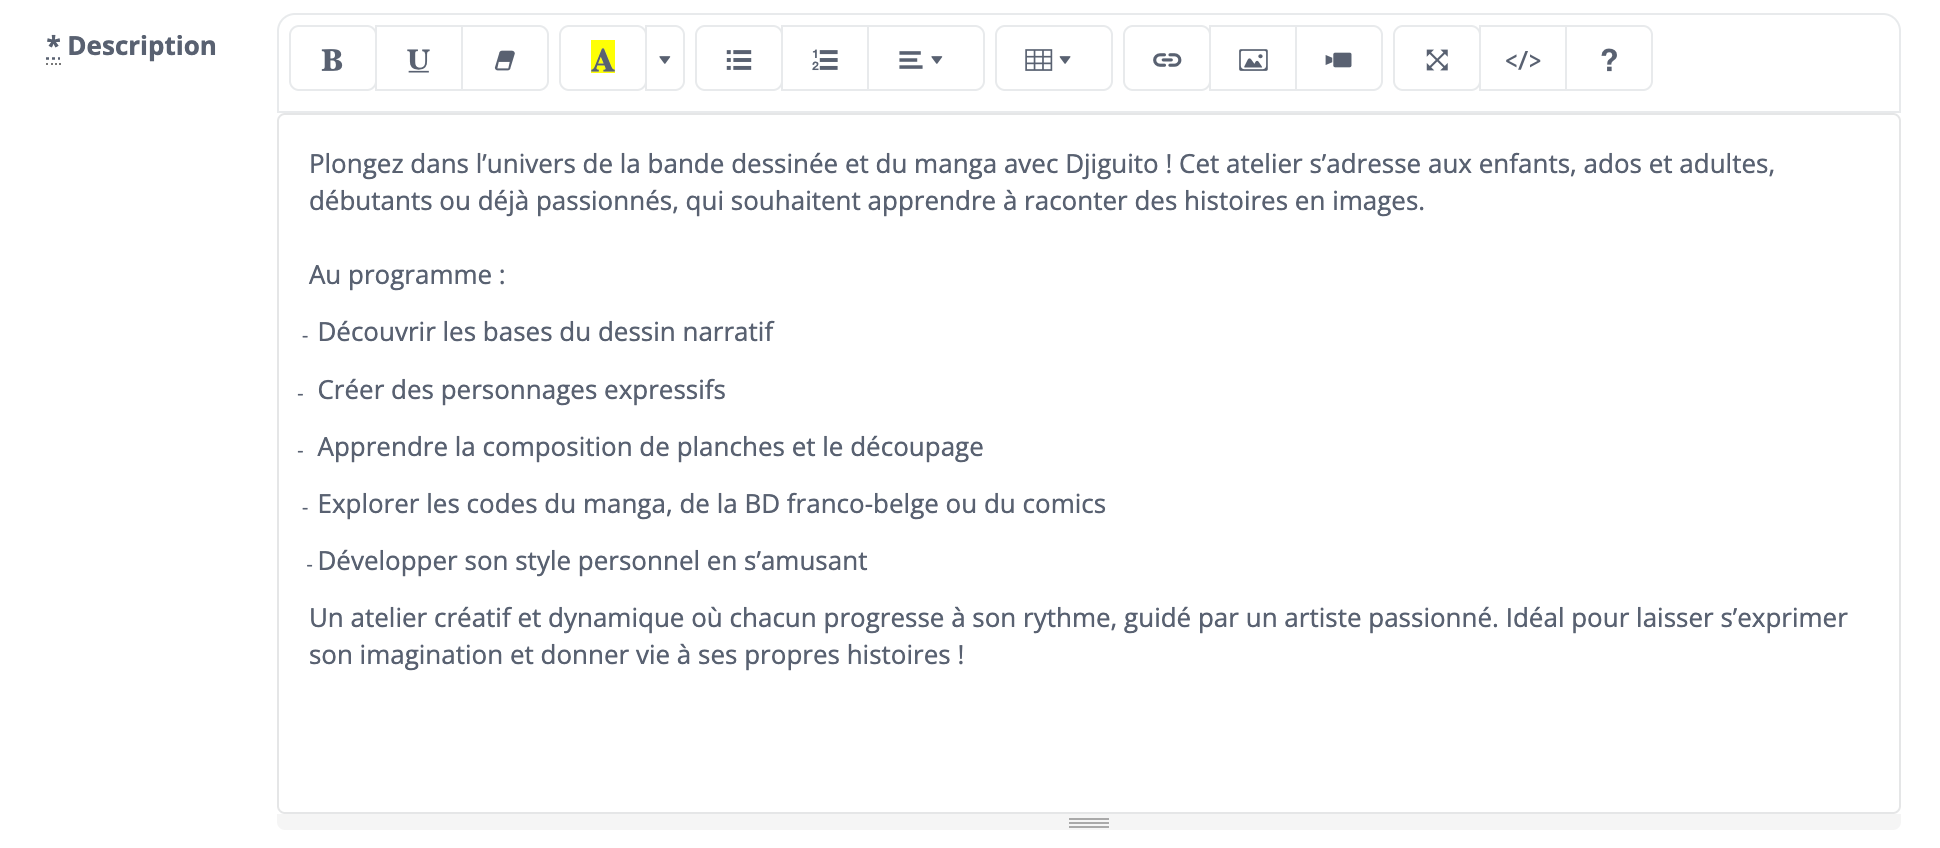Click on the Description field label
The height and width of the screenshot is (848, 1940).
coord(131,46)
